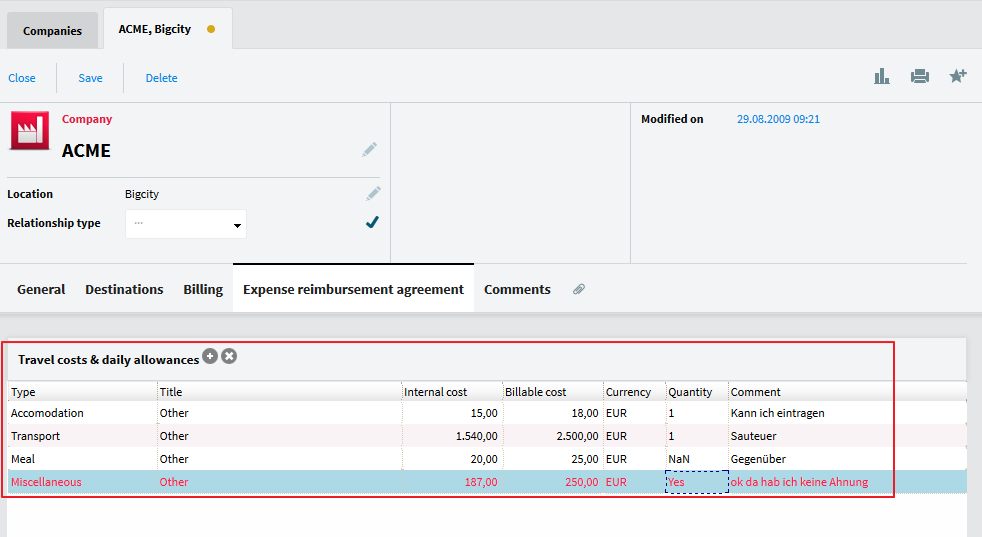Click comment 'Kann ich eintragen'

(777, 413)
